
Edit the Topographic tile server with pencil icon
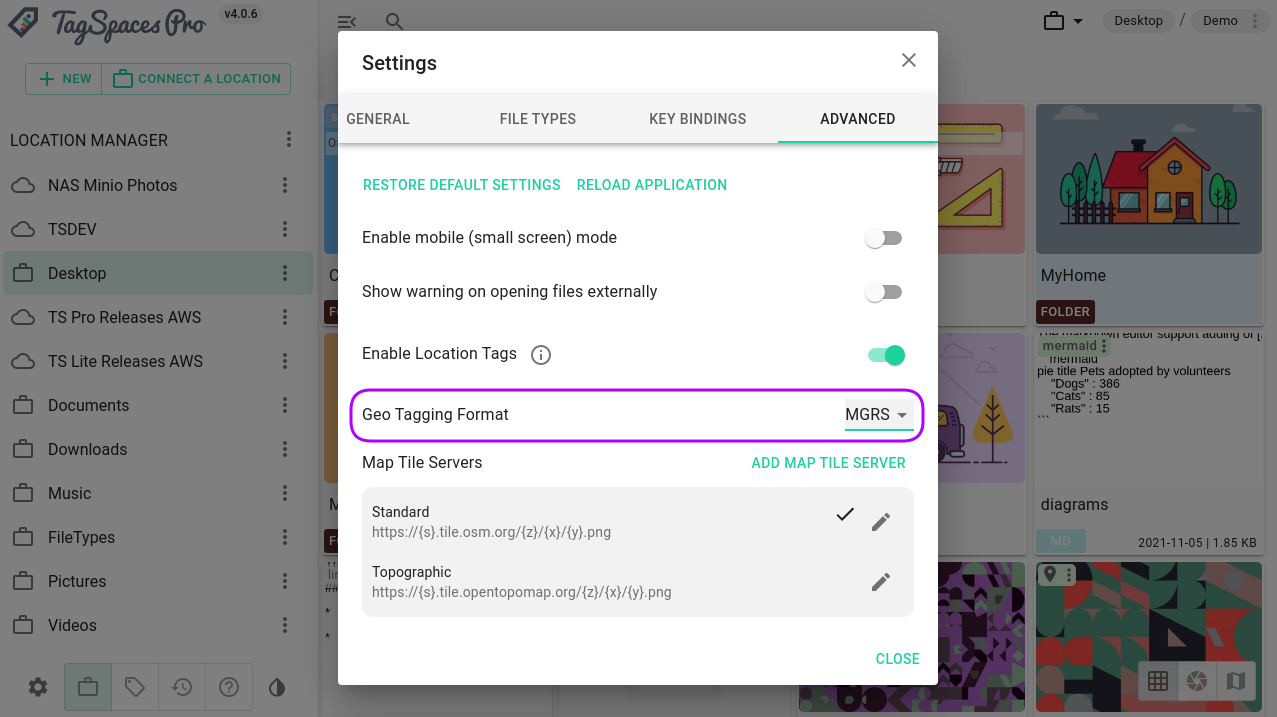coord(881,582)
